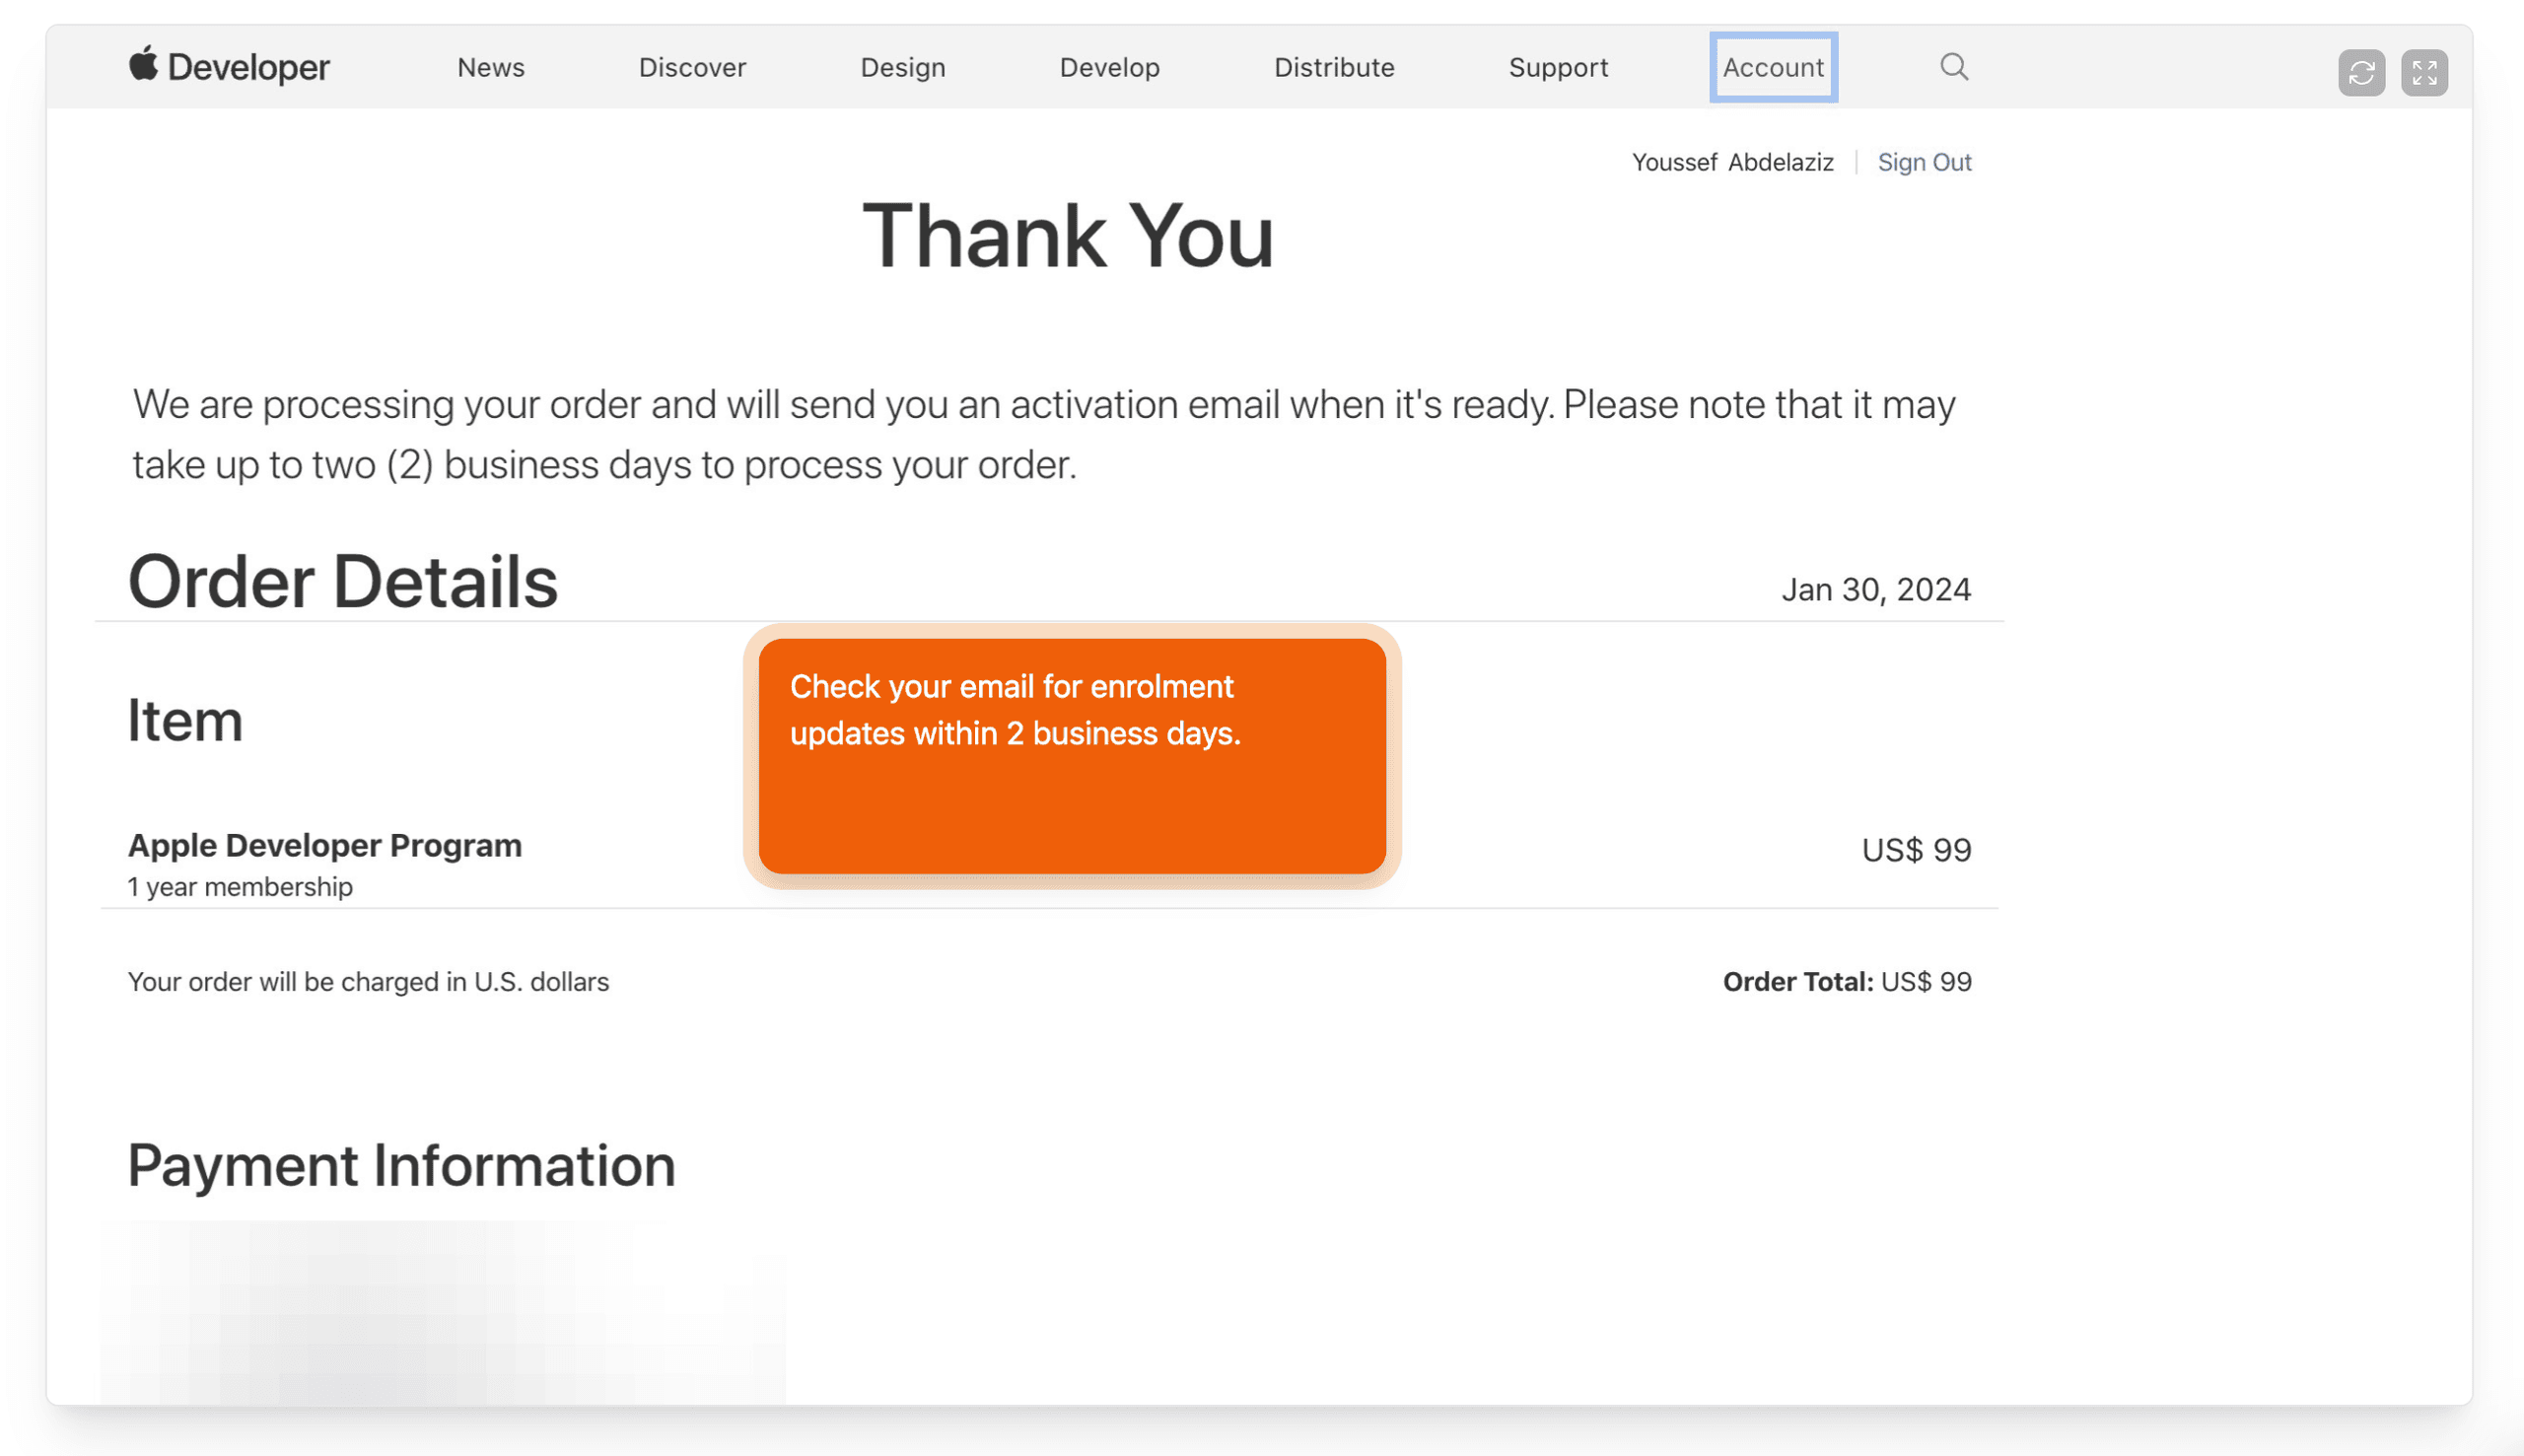Open the search magnifier icon
This screenshot has width=2524, height=1456.
pyautogui.click(x=1953, y=67)
